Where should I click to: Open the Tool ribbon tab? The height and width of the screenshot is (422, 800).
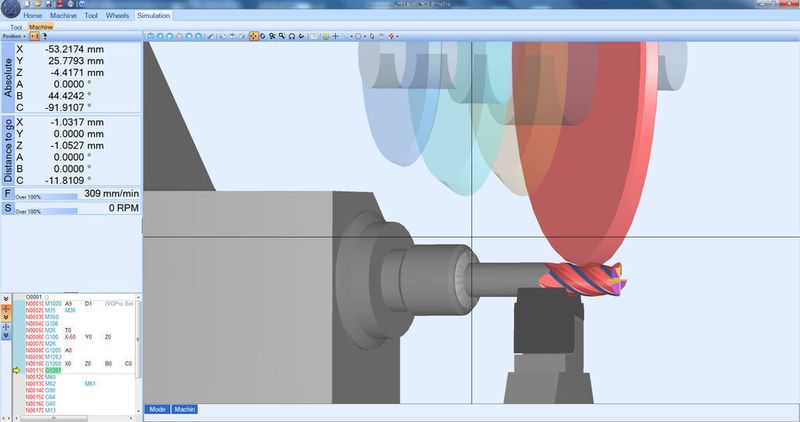coord(91,15)
